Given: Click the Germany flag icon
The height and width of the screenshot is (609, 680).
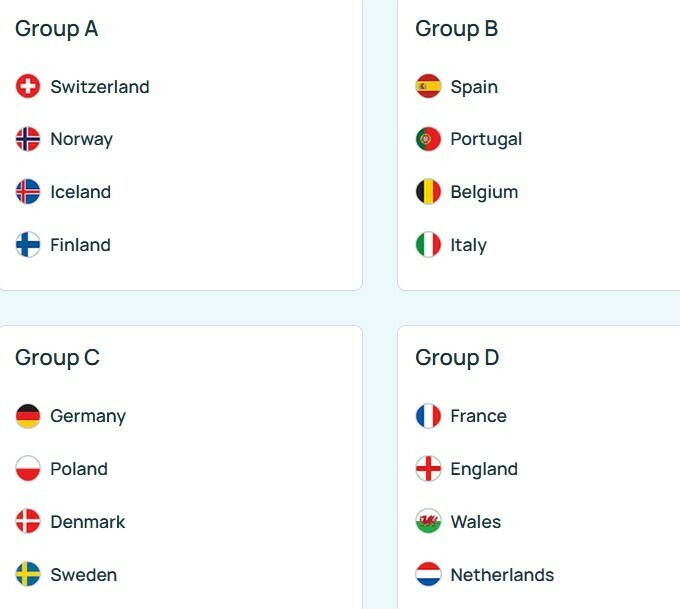Looking at the screenshot, I should [x=28, y=416].
